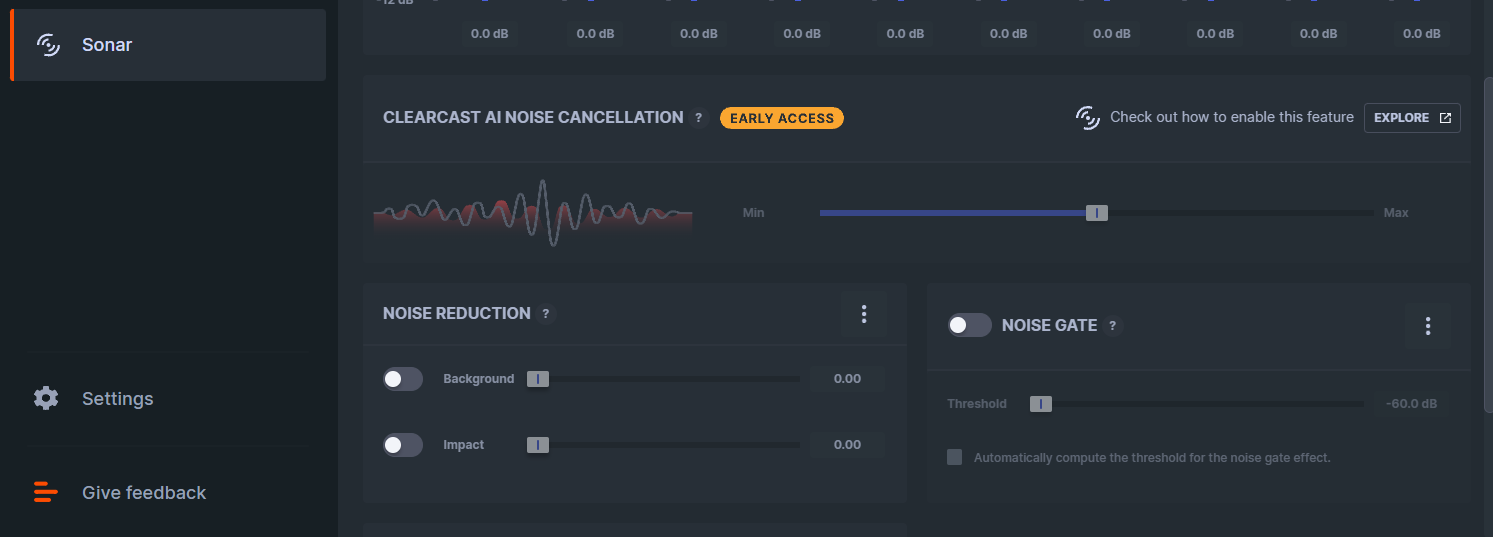This screenshot has width=1493, height=537.
Task: Open Settings gear icon
Action: 46,399
